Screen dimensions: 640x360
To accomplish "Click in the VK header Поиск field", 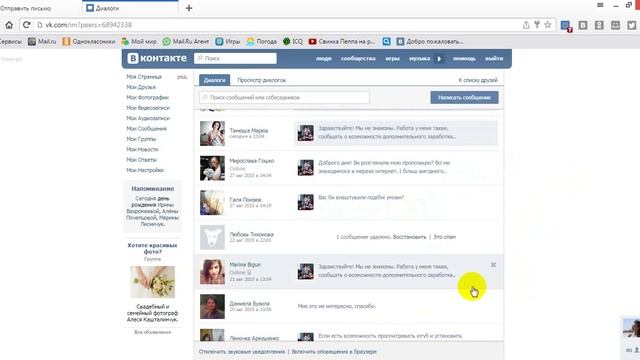I will point(236,58).
